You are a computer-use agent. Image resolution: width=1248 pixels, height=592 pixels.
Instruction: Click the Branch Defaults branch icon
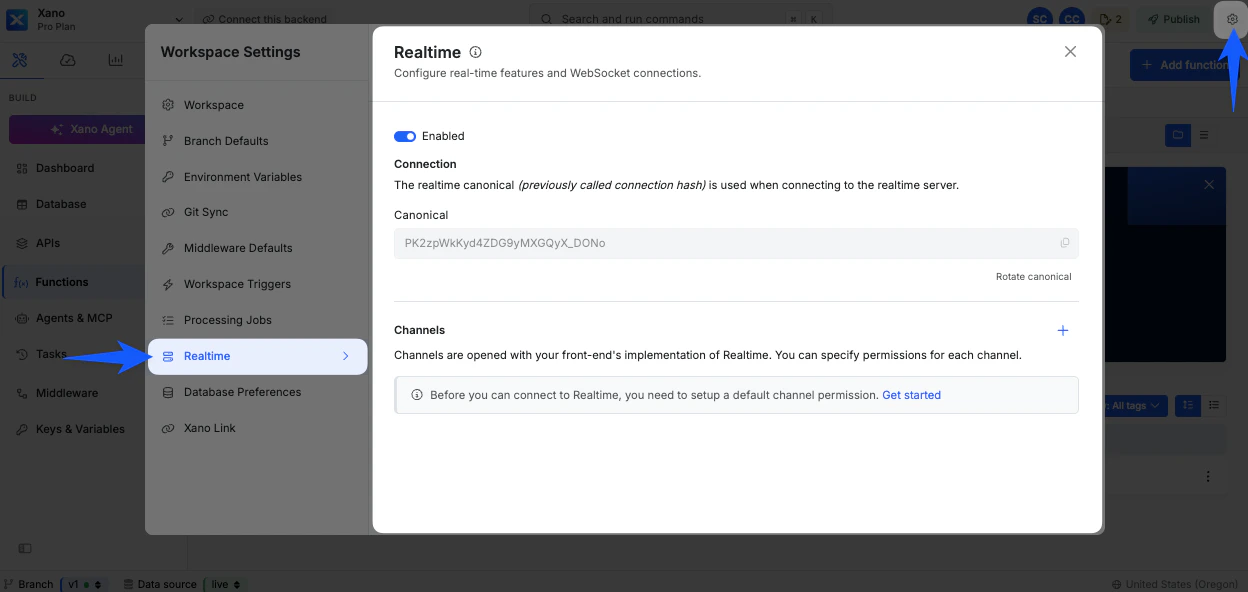[x=168, y=141]
